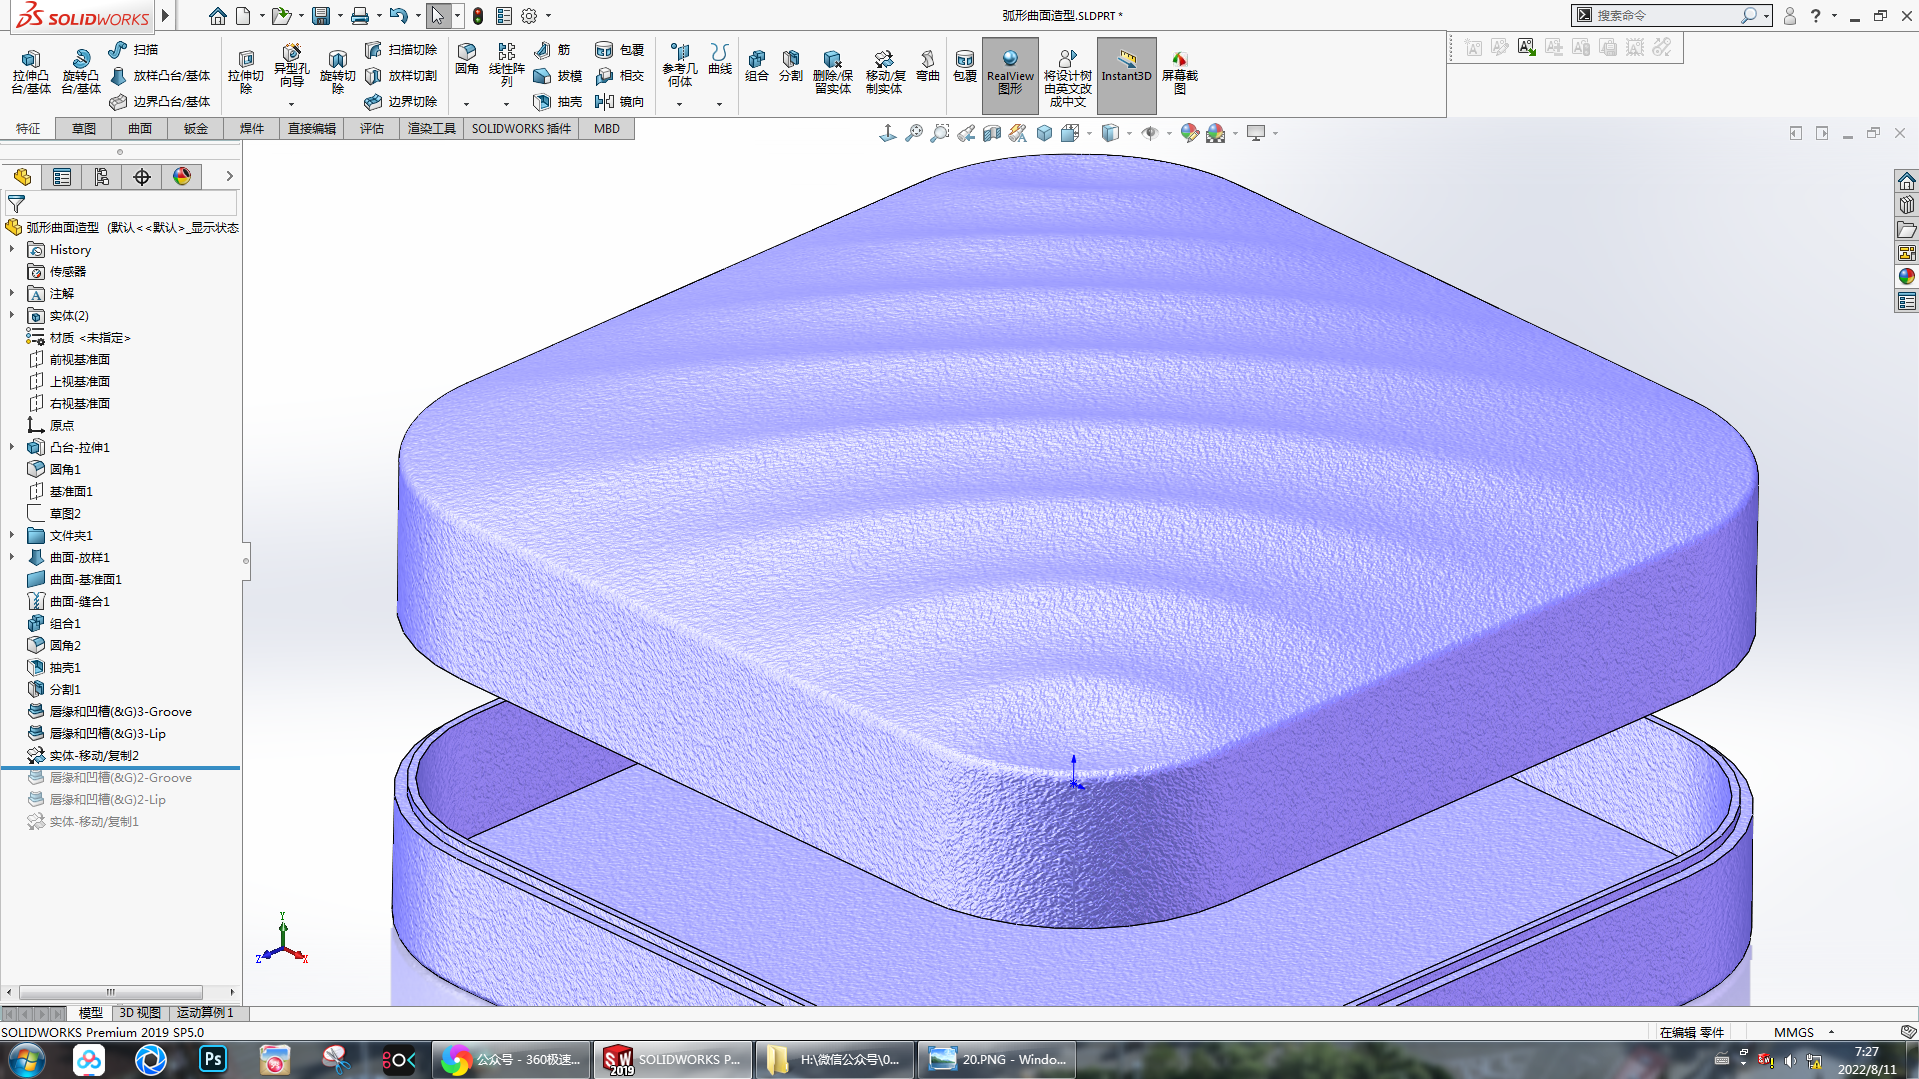1919x1079 pixels.
Task: Open Reference Geometry (参考几何体) tool
Action: (680, 66)
